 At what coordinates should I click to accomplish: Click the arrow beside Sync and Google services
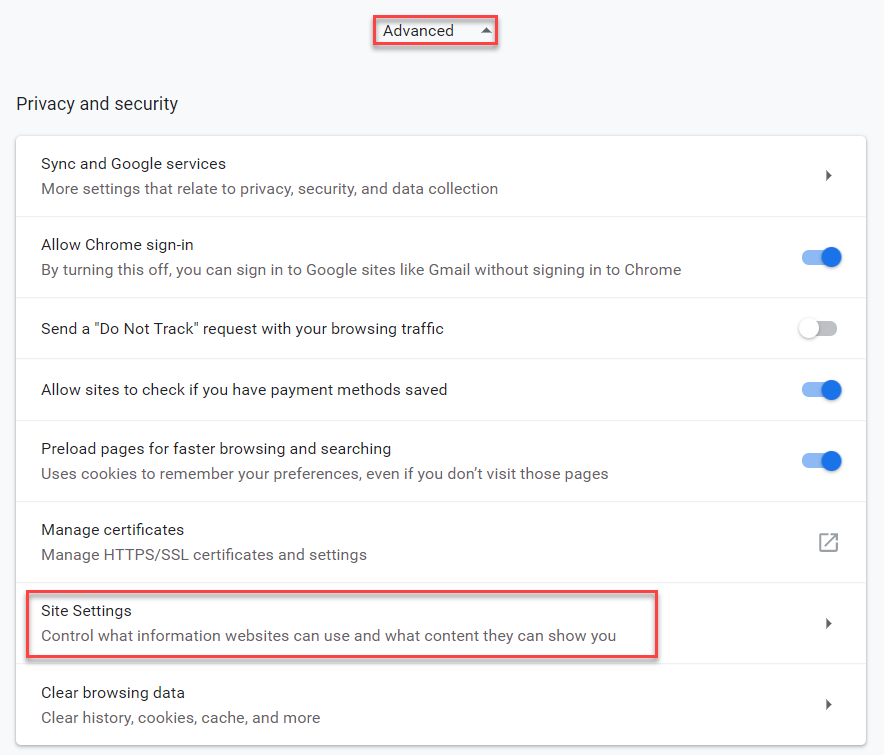click(x=828, y=176)
